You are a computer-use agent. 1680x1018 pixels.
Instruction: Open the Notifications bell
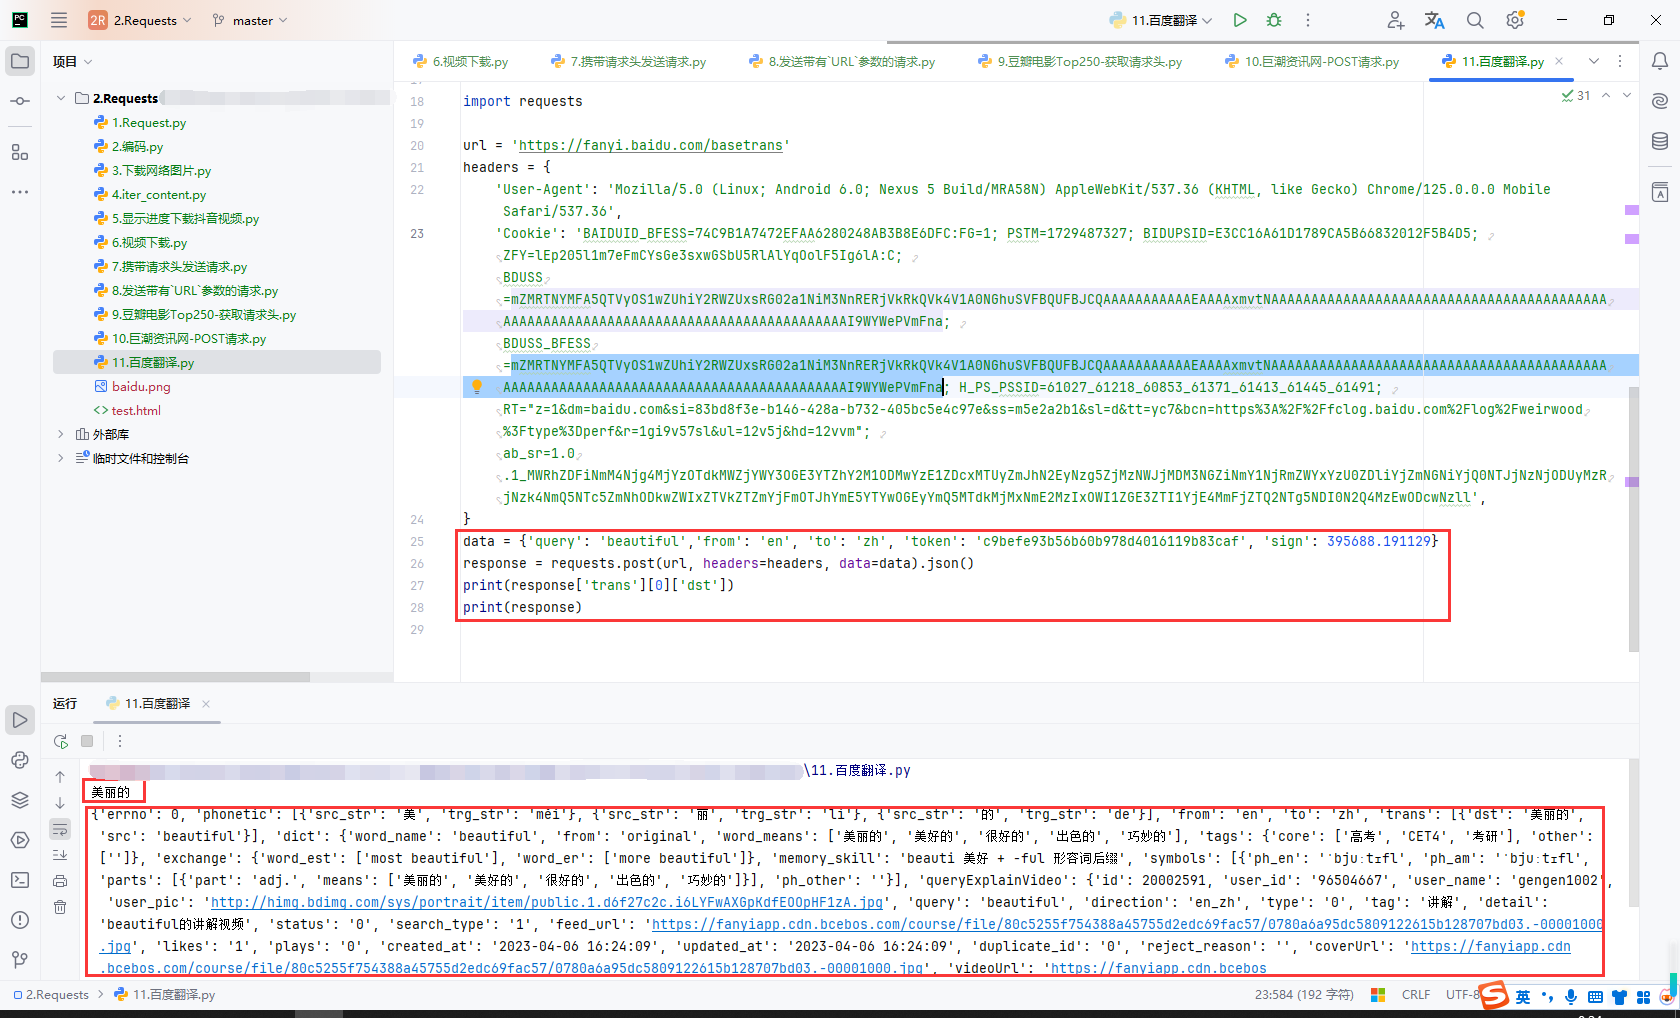1660,61
